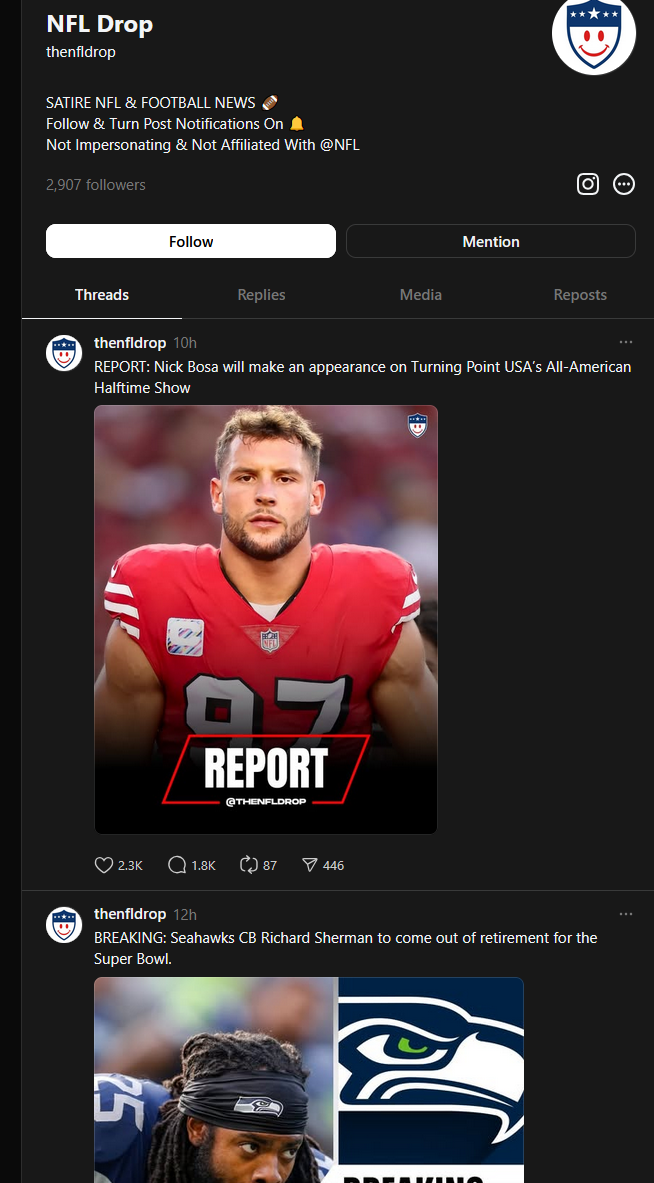Open options menu for Nick Bosa post

[625, 343]
